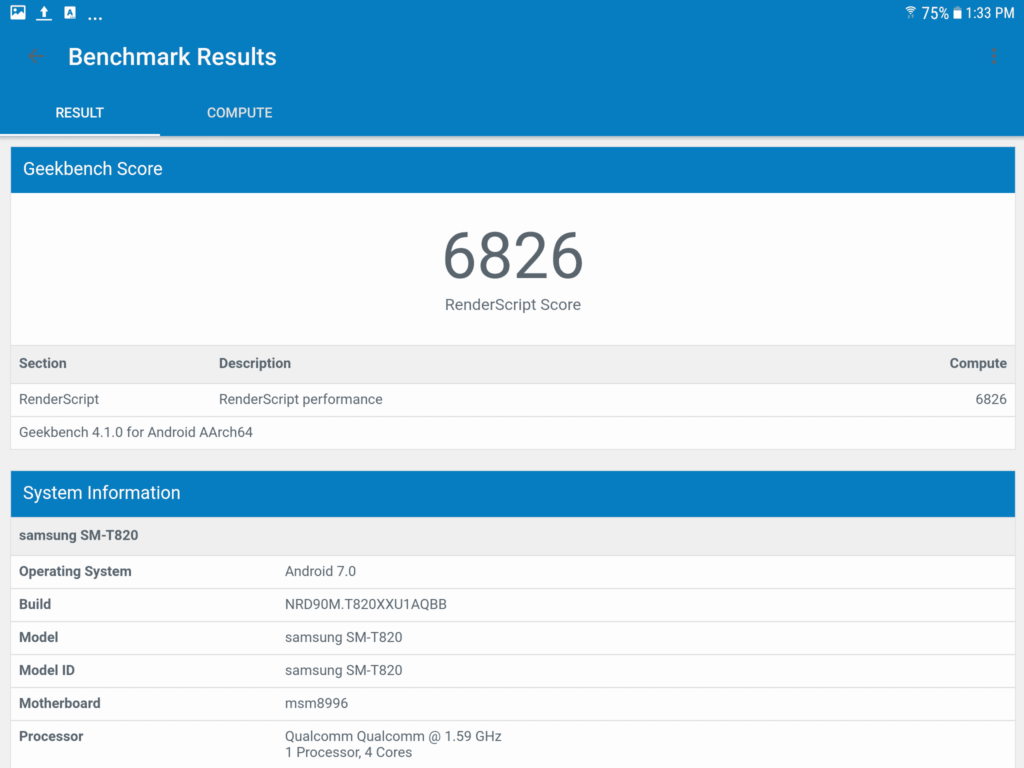The image size is (1024, 768).
Task: Tap the battery icon in status bar
Action: (957, 13)
